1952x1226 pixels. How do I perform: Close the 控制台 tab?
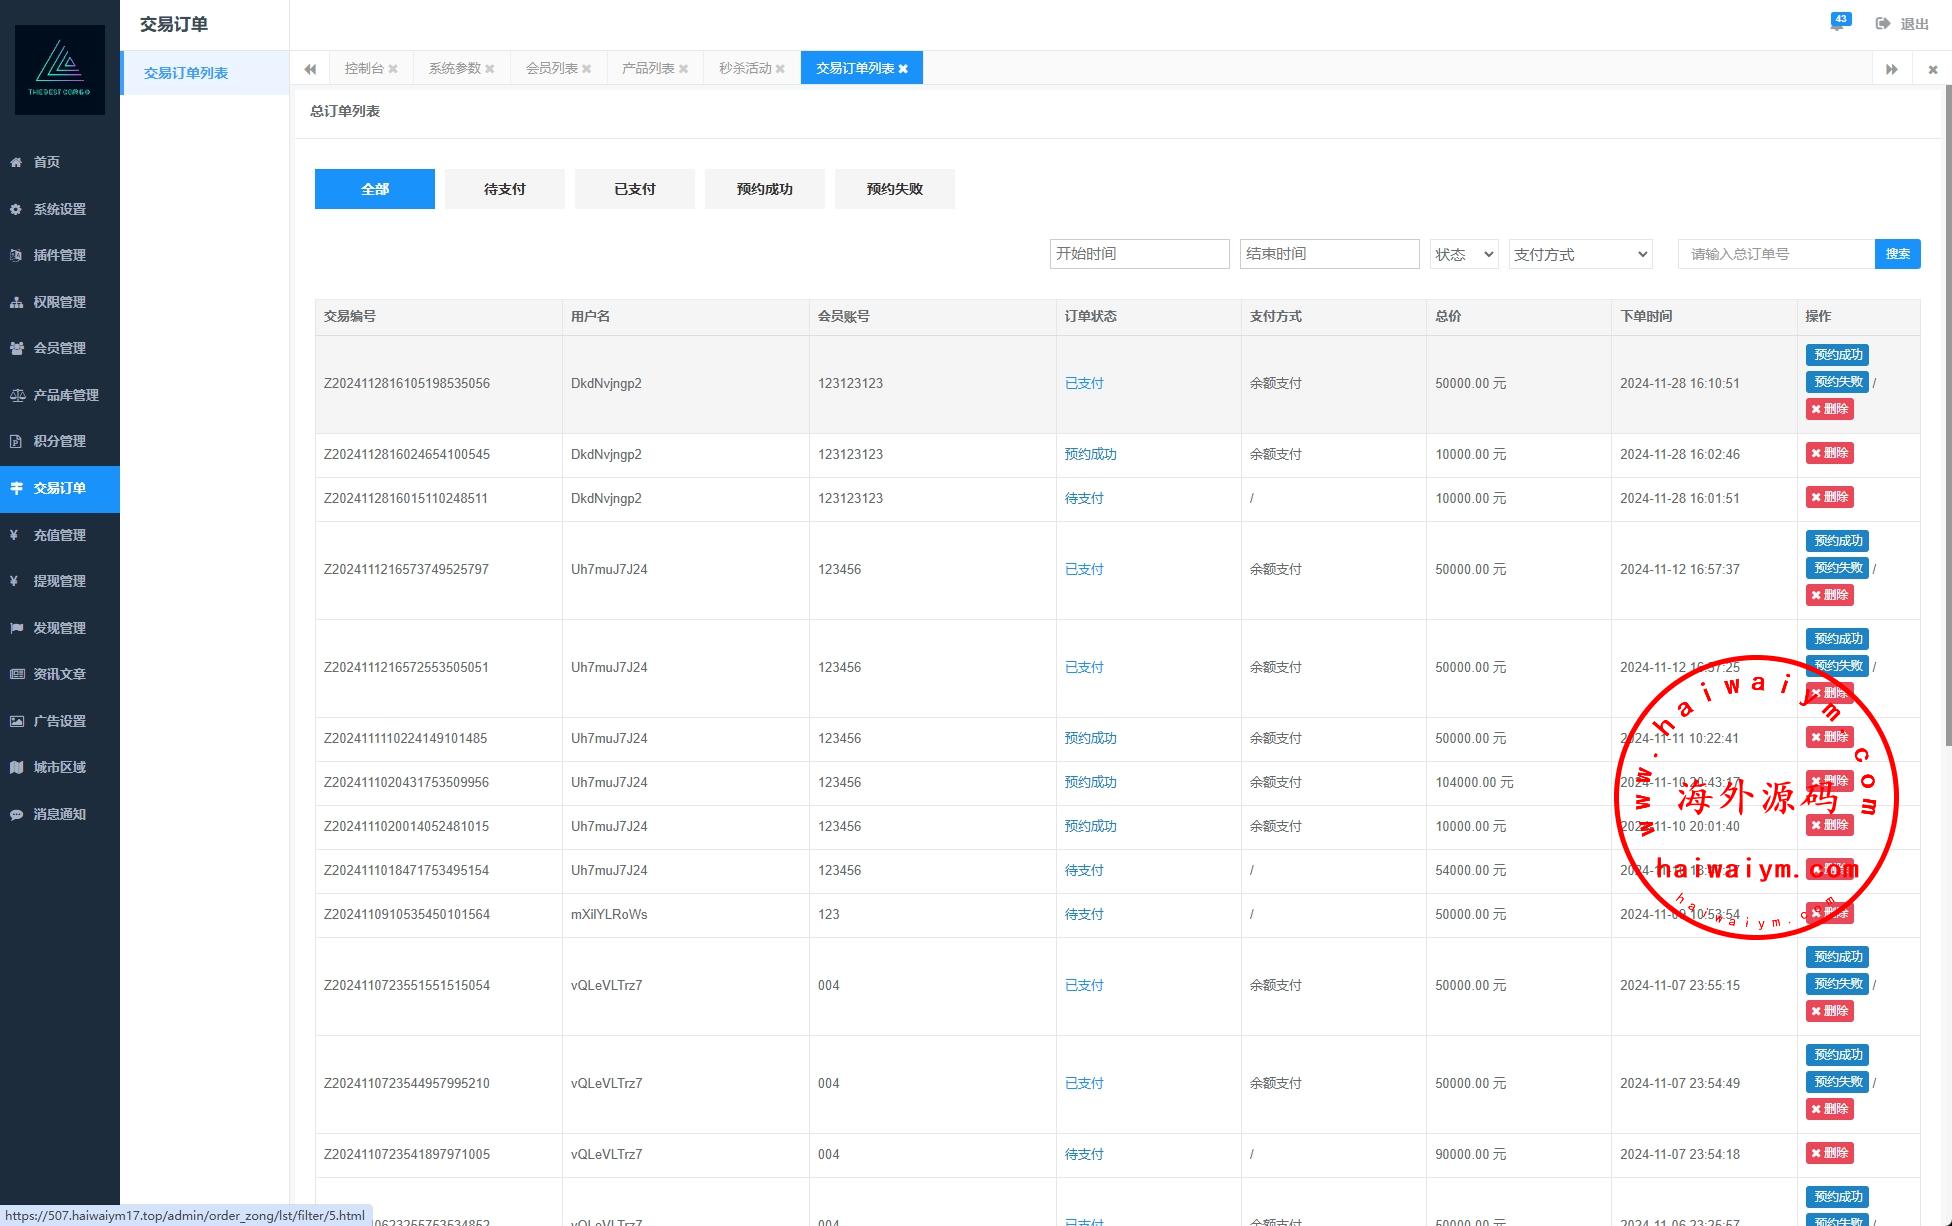tap(393, 69)
